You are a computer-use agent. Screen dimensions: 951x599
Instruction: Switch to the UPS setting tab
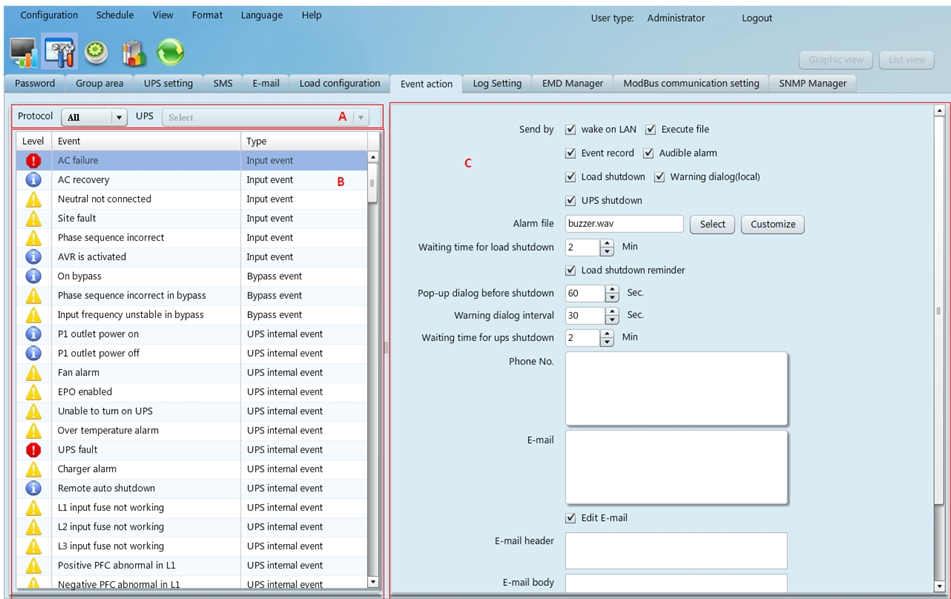click(168, 83)
